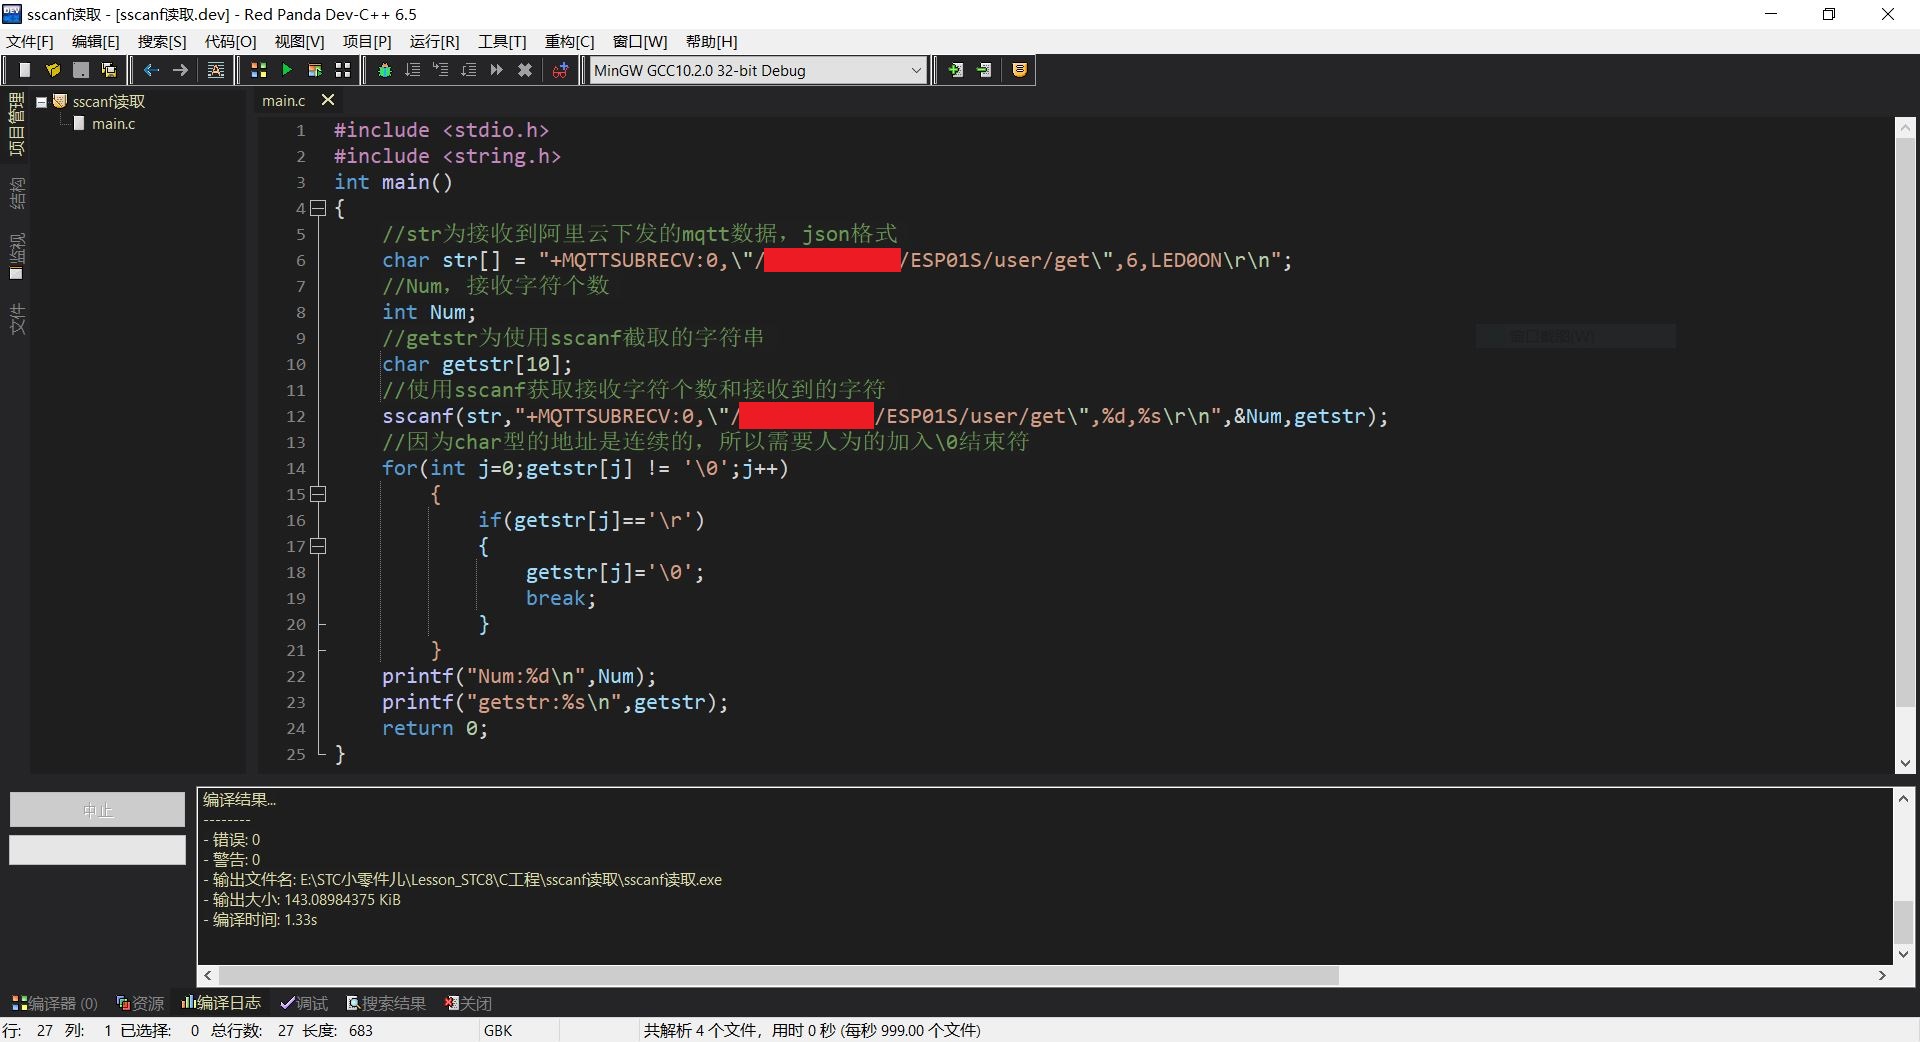Click the compile log horizontal scrollbar thumb
The width and height of the screenshot is (1920, 1042).
click(x=779, y=975)
